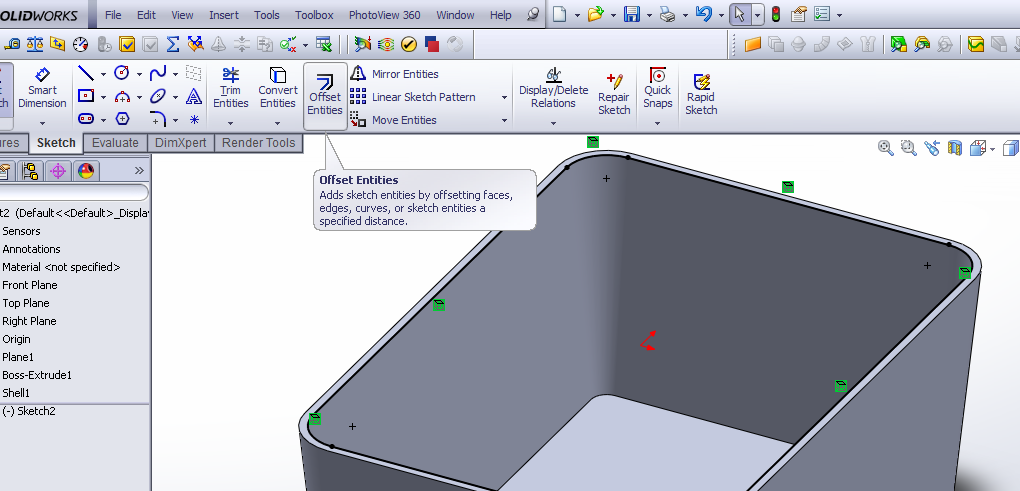Select the Ellipse sketch tool
This screenshot has width=1020, height=491.
[157, 96]
